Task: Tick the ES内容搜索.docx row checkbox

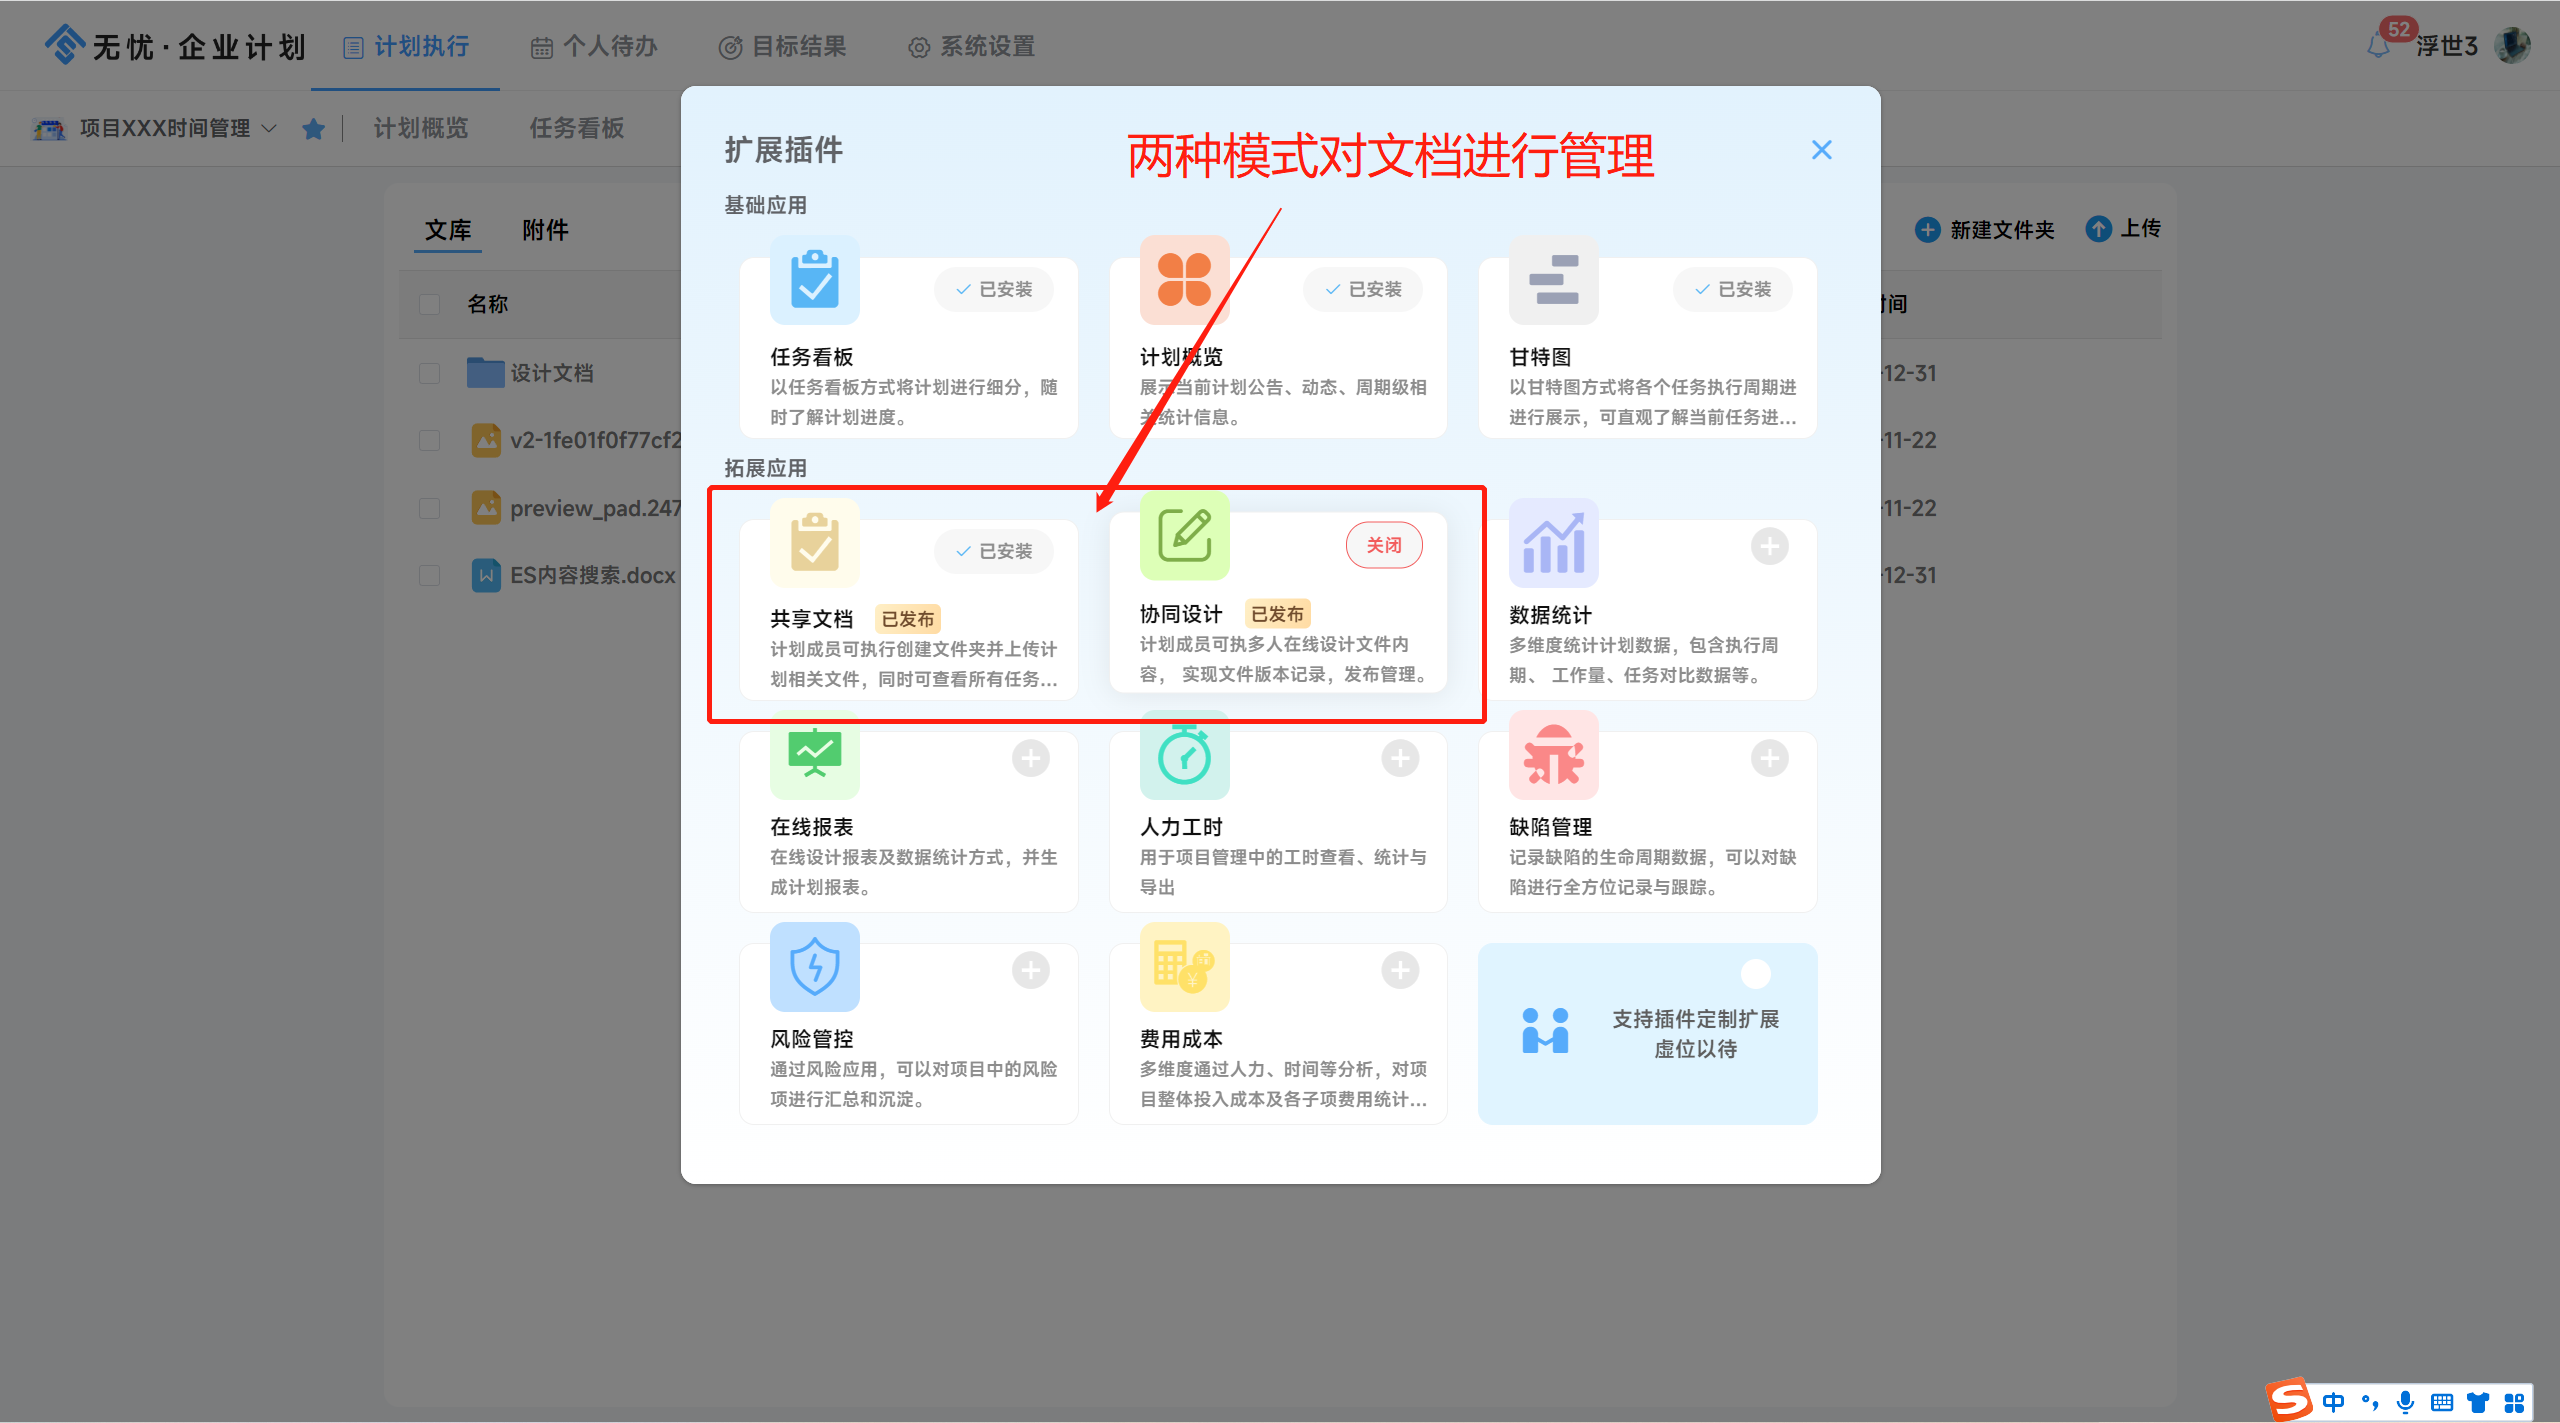Action: click(430, 575)
